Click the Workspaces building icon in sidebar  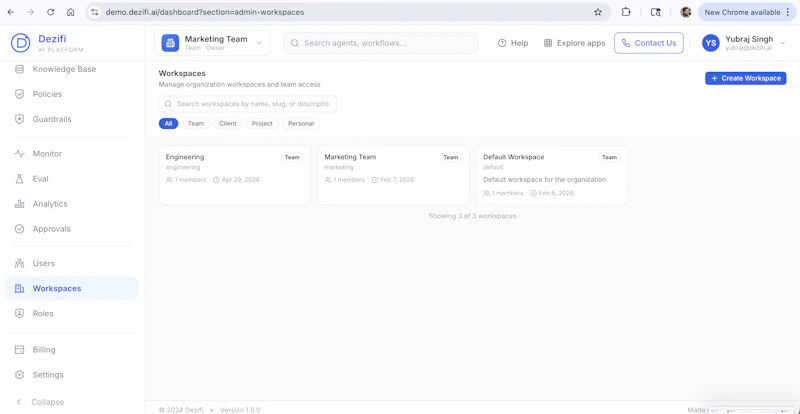(19, 288)
